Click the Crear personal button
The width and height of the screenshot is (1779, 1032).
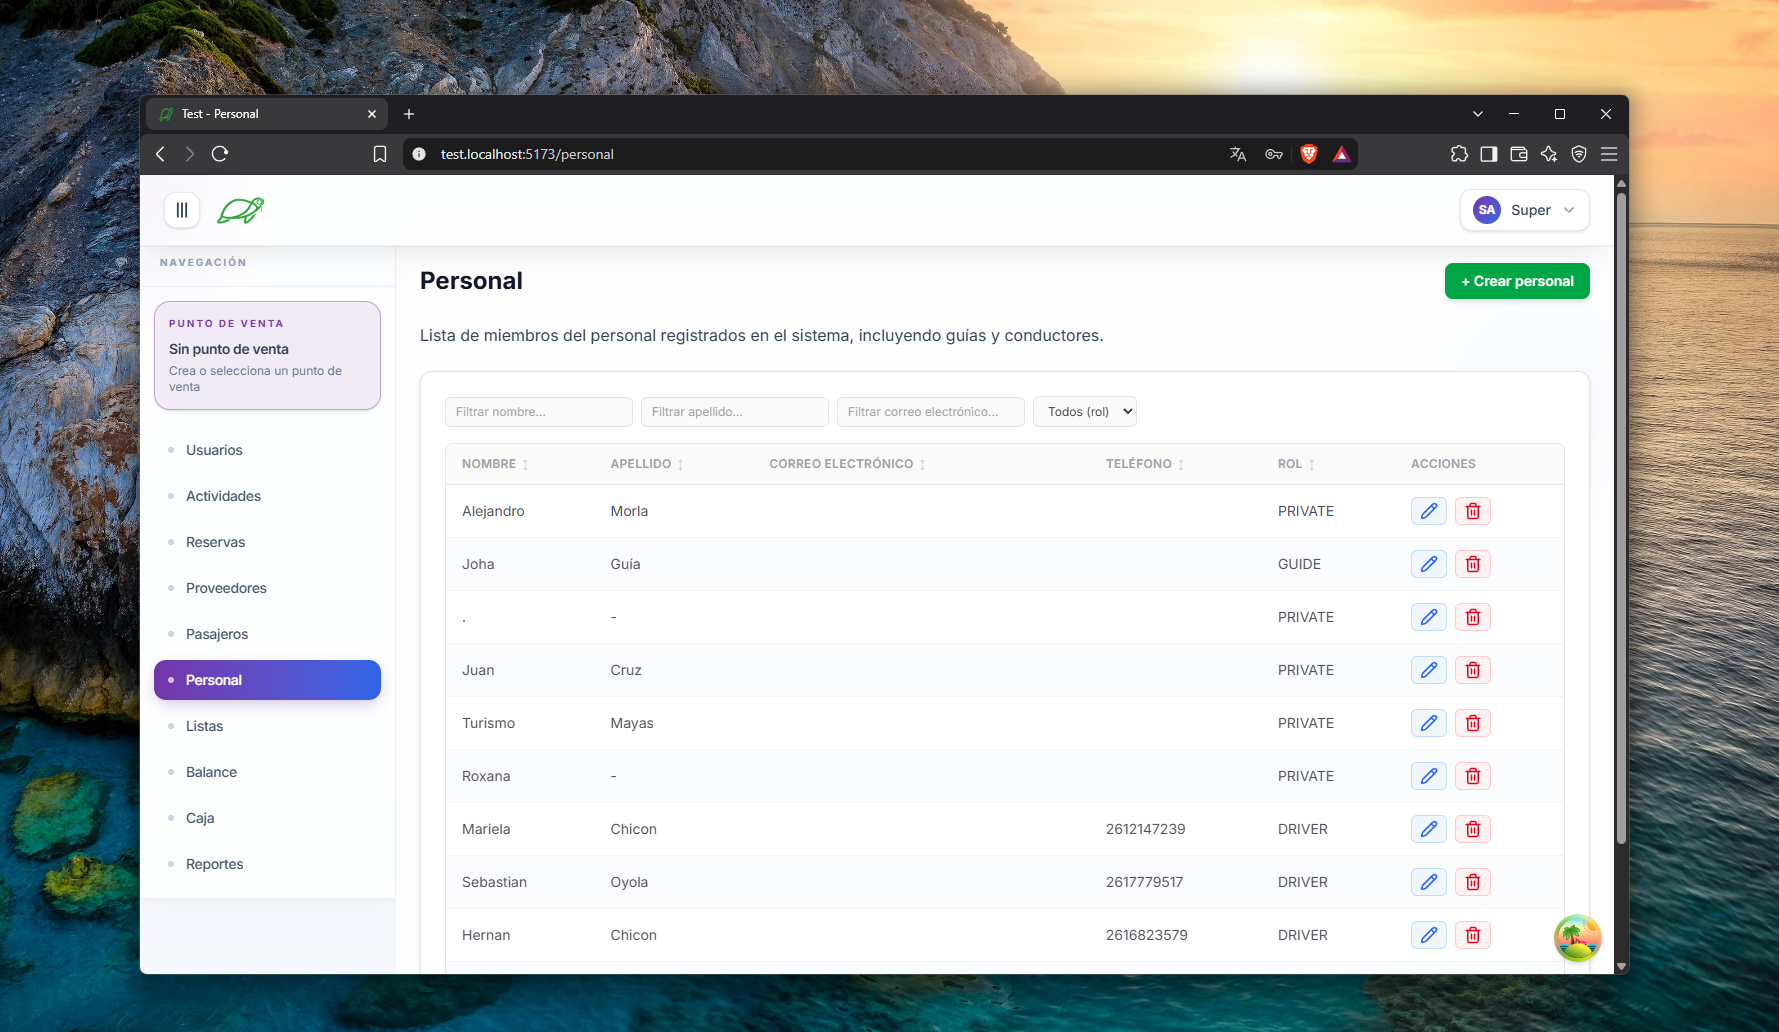(x=1517, y=281)
